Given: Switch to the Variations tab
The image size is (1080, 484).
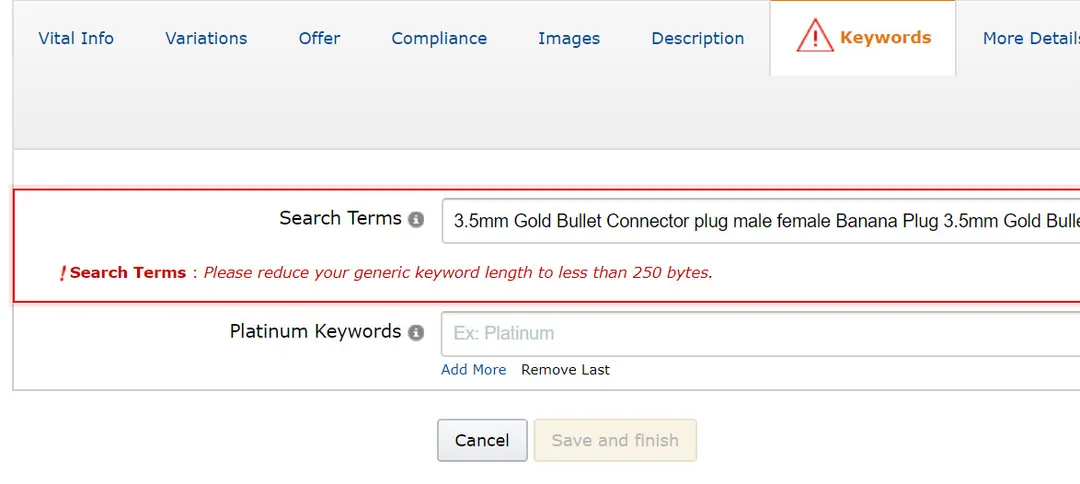Looking at the screenshot, I should coord(206,38).
